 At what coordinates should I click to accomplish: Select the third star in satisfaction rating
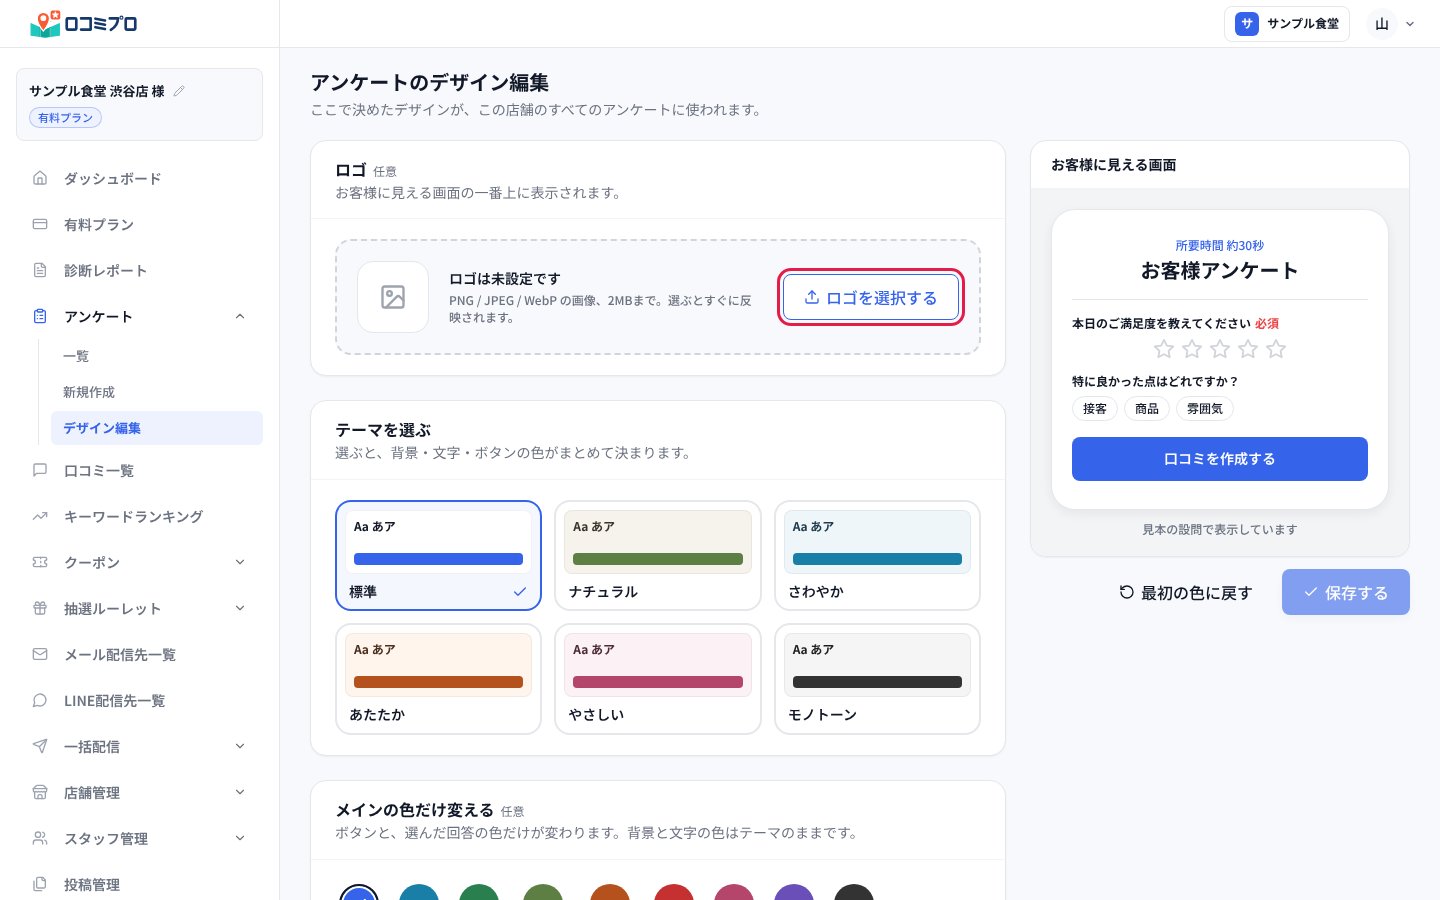coord(1220,349)
